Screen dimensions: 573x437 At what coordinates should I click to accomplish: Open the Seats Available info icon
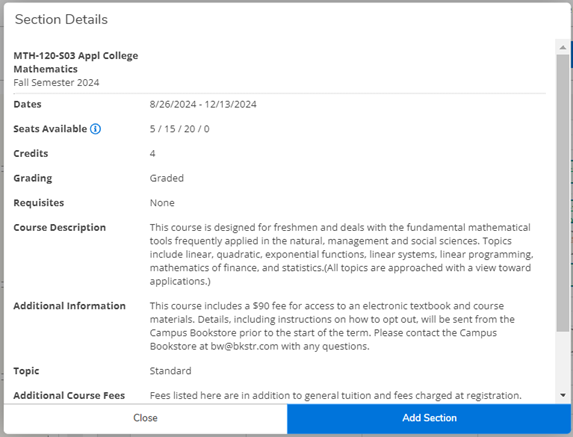(x=95, y=129)
